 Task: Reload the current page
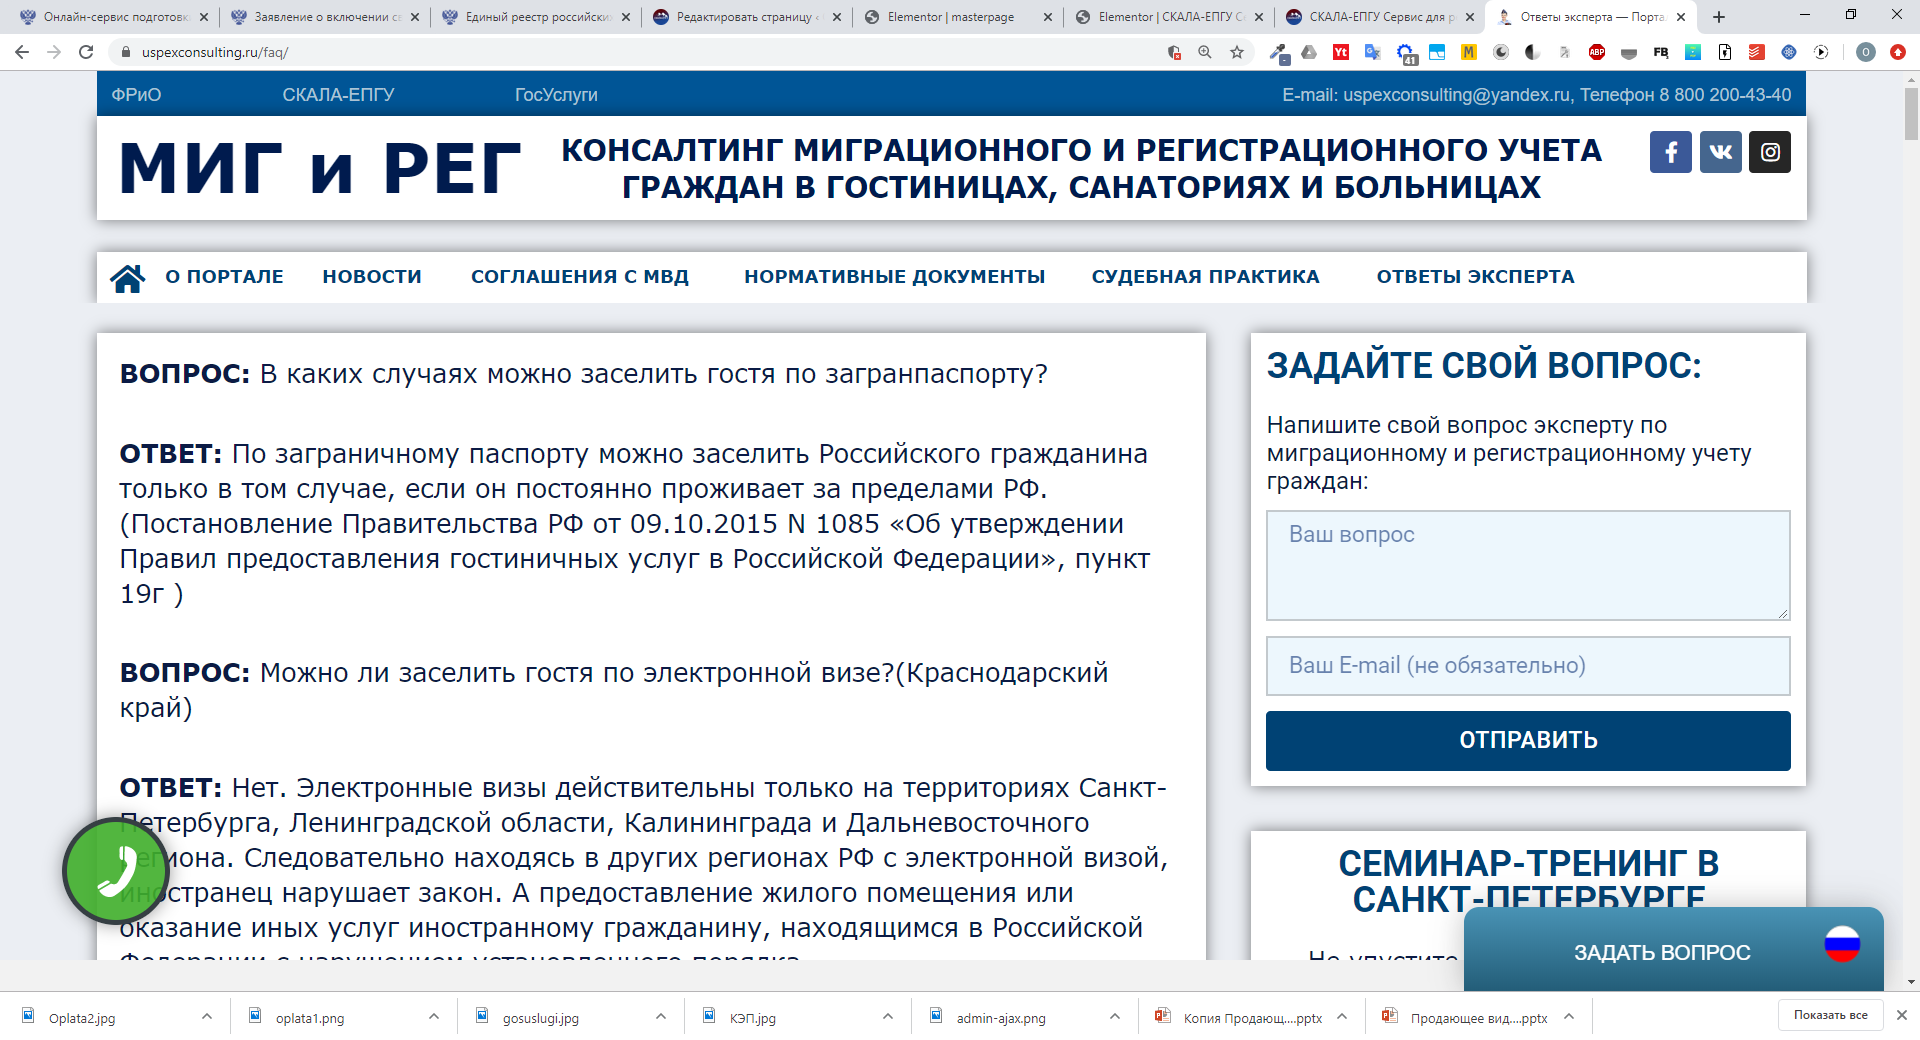click(x=86, y=52)
